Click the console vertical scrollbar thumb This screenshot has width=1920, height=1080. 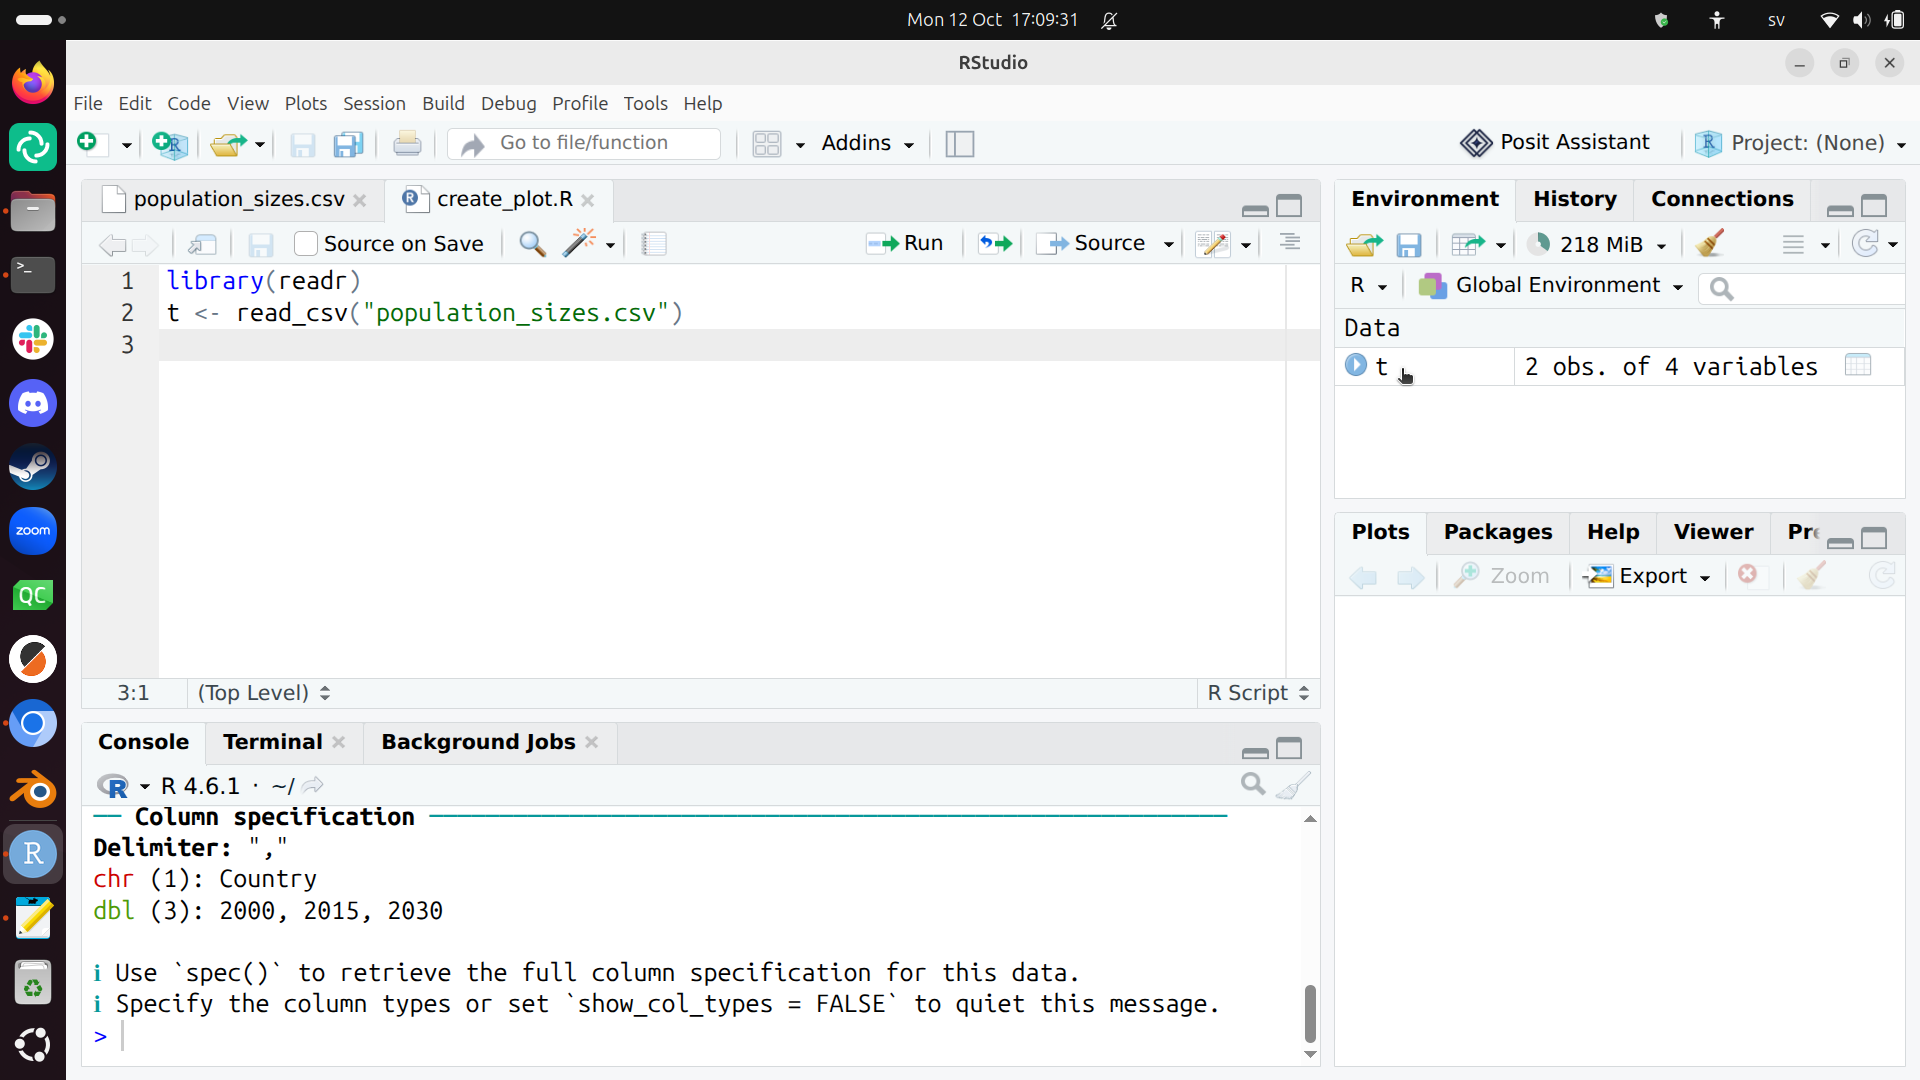point(1310,1014)
